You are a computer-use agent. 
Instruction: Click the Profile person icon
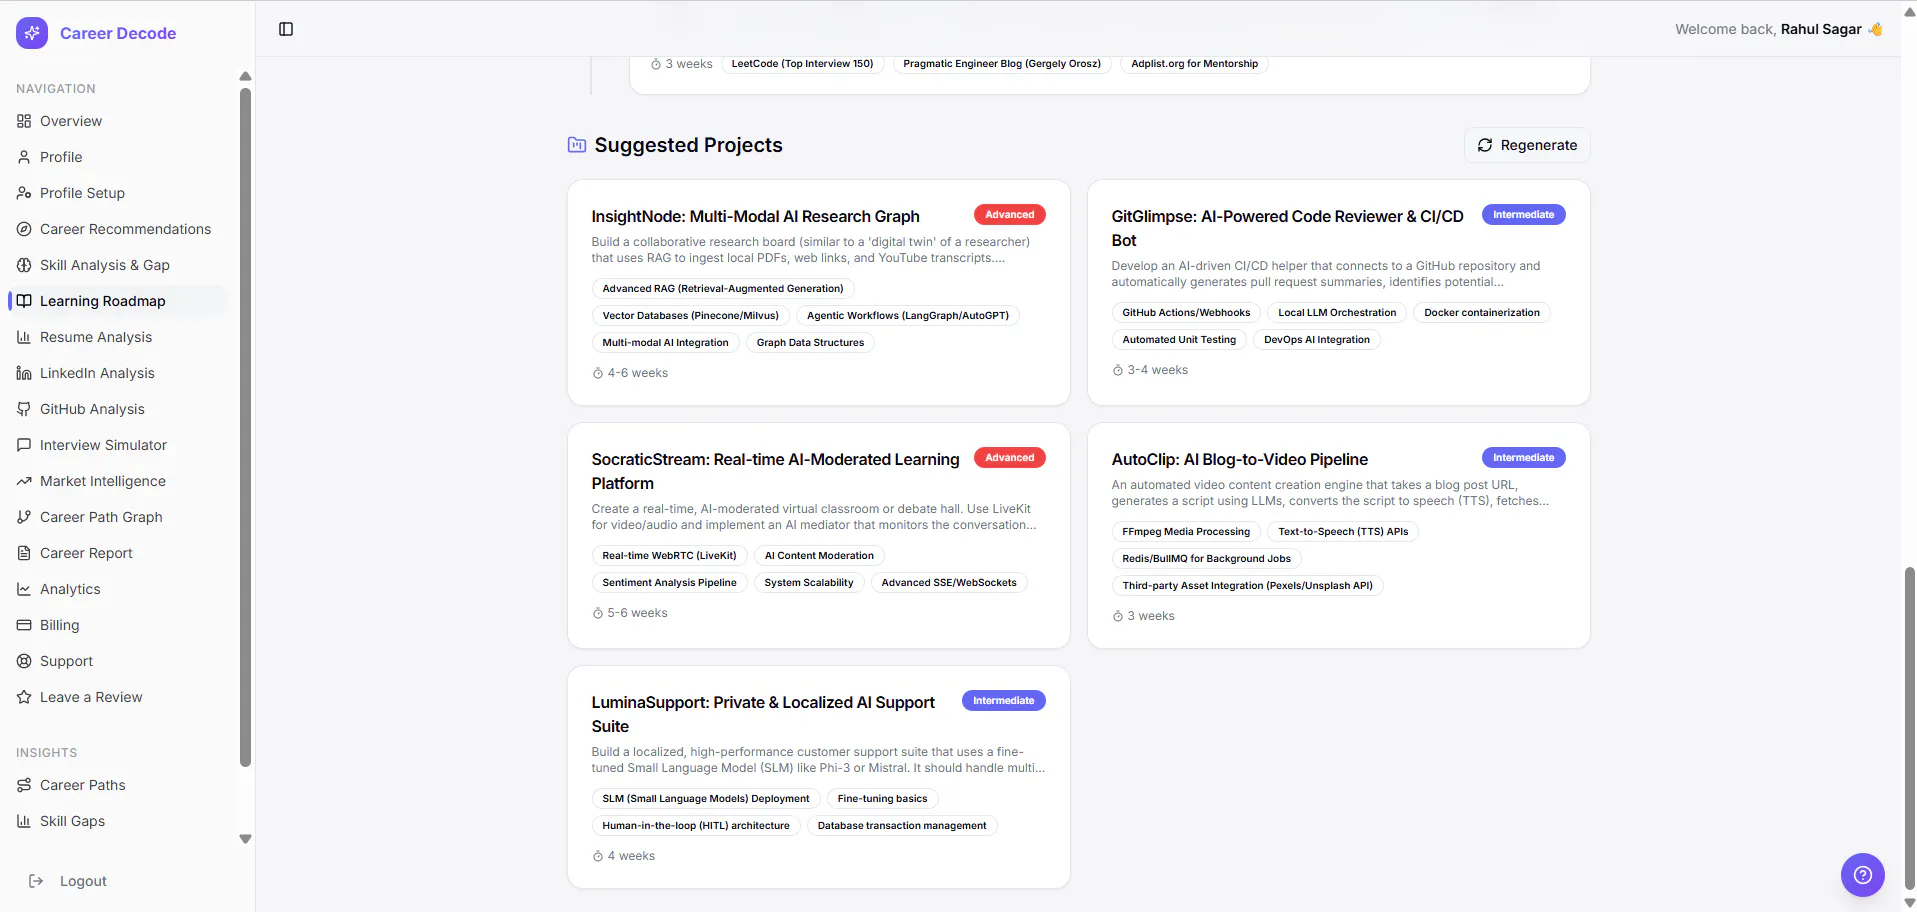click(24, 157)
